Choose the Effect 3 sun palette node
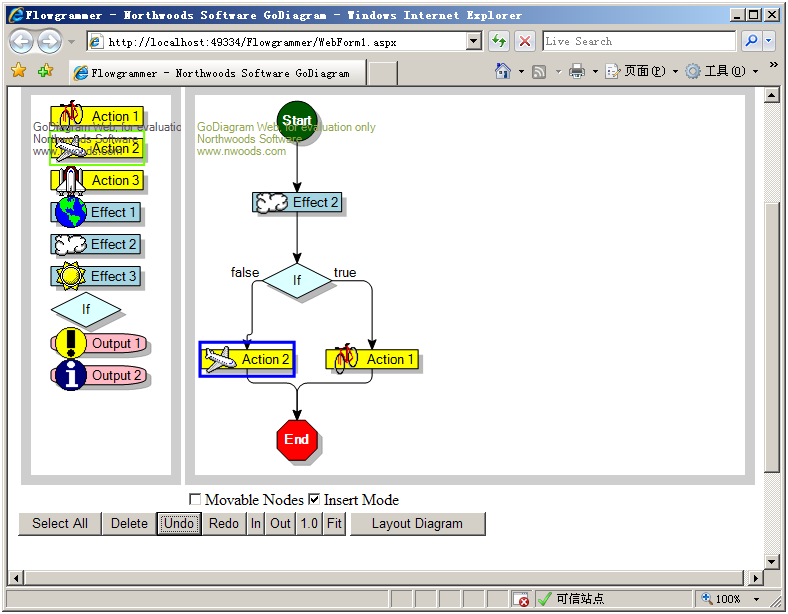This screenshot has width=788, height=614. tap(95, 276)
